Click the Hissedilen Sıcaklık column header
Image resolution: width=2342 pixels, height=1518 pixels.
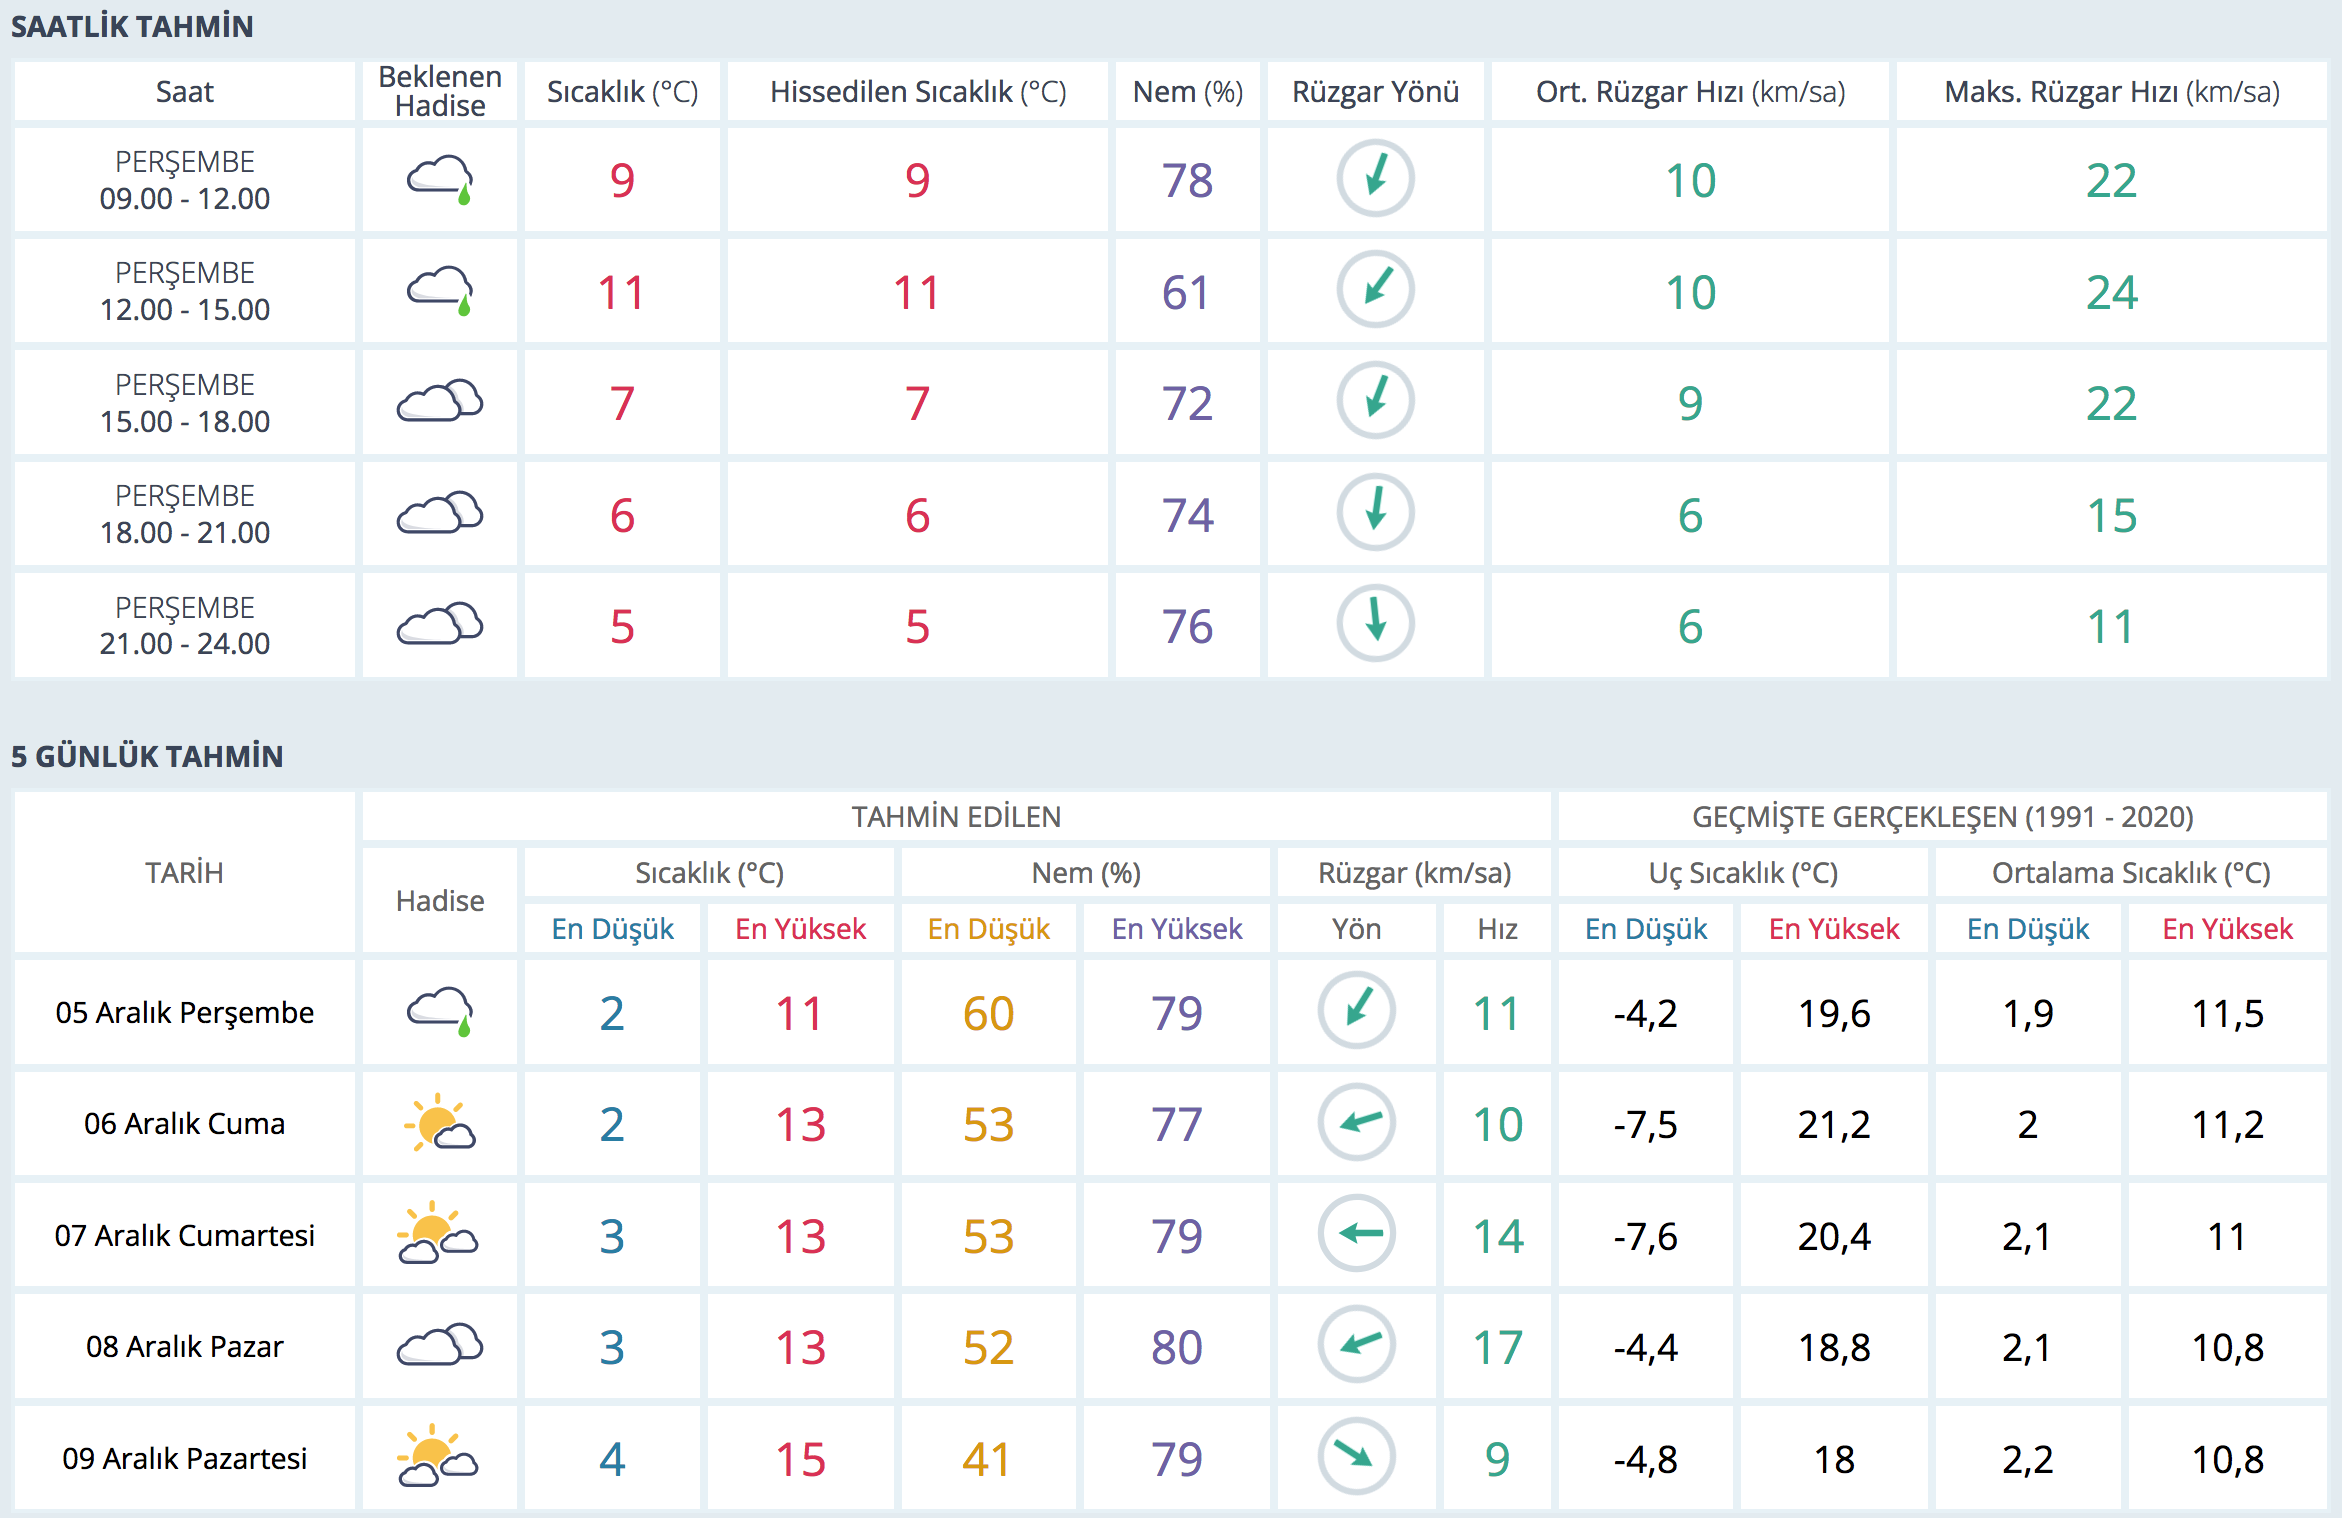(917, 92)
